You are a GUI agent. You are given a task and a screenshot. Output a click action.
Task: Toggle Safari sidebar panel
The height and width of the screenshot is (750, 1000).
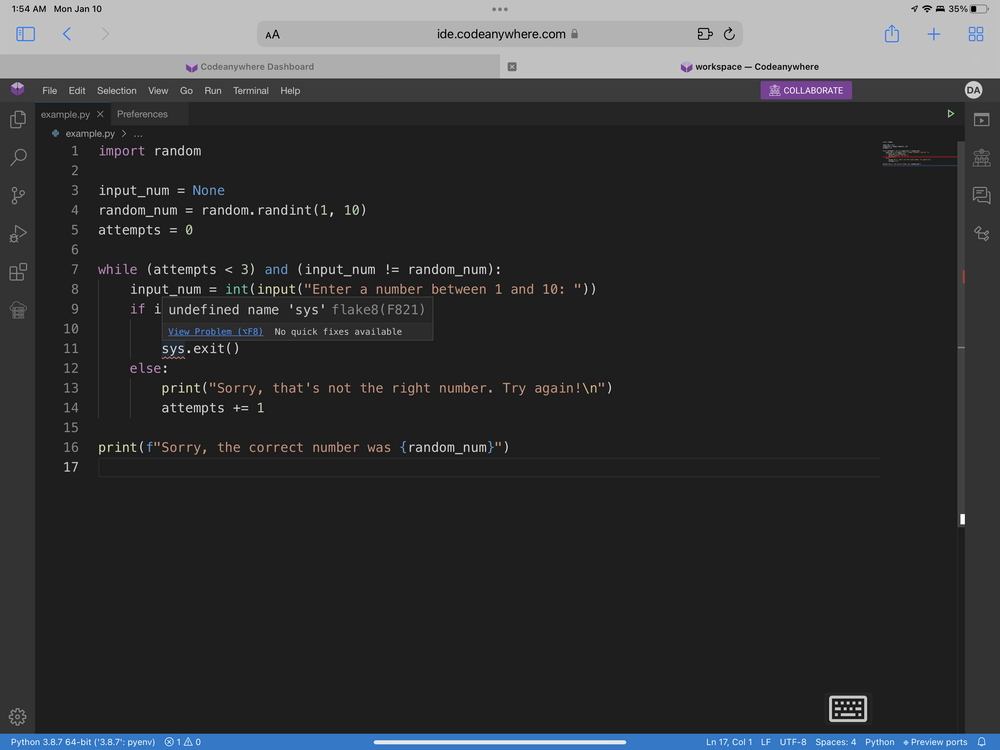coord(26,34)
